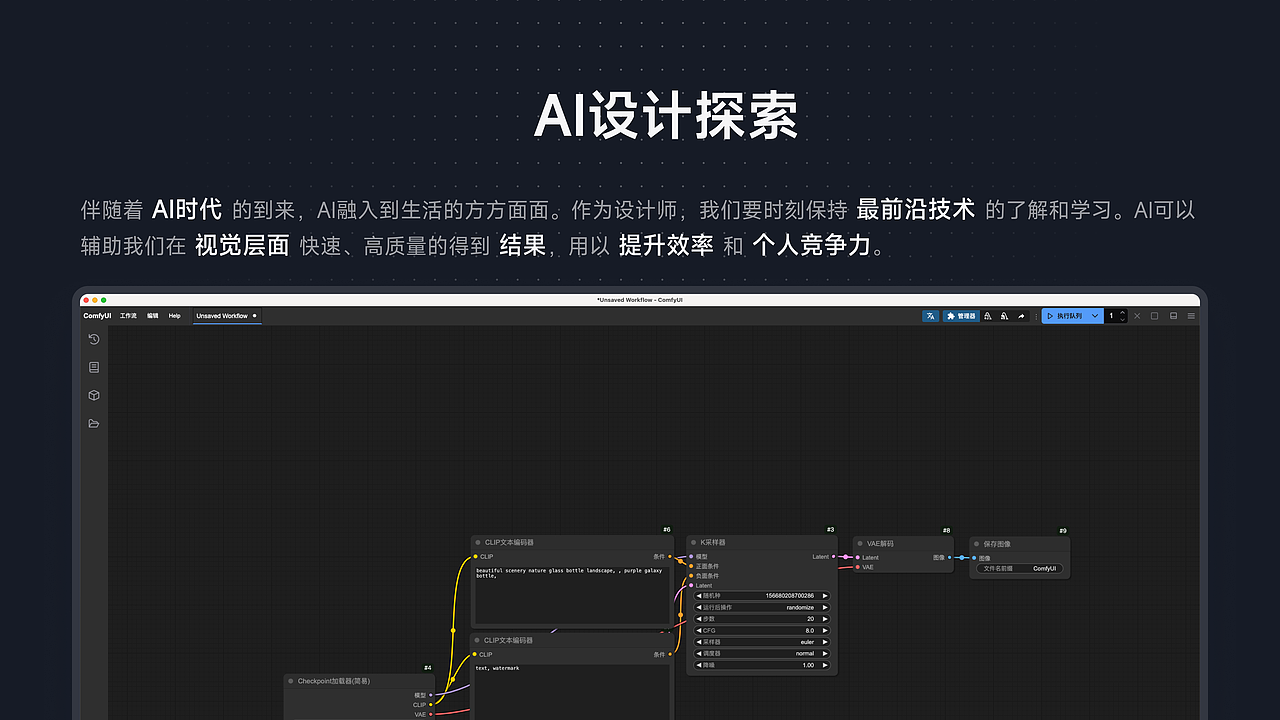
Task: Click next arrow on 采样器 row
Action: click(825, 642)
